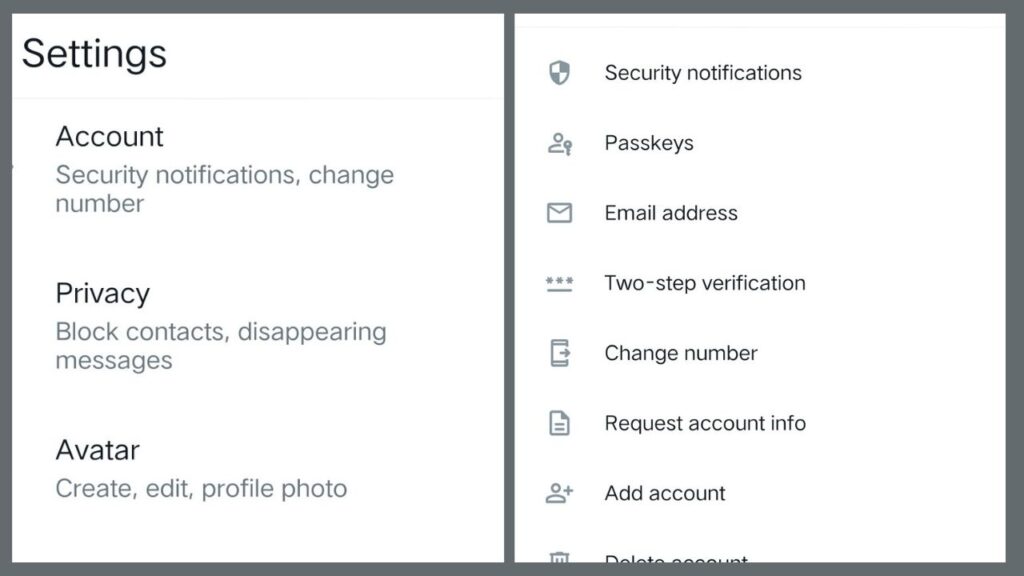Click the Settings heading
Image resolution: width=1024 pixels, height=576 pixels.
coord(94,55)
